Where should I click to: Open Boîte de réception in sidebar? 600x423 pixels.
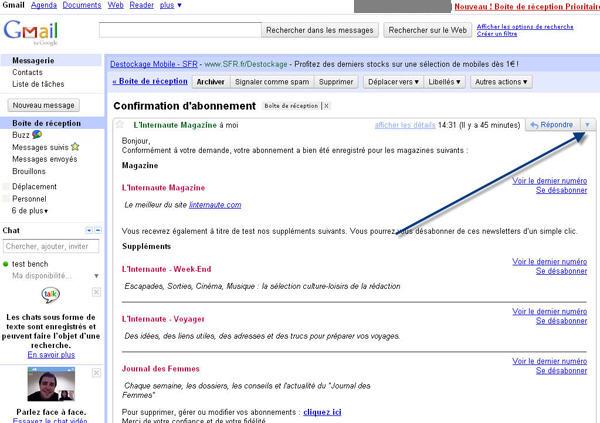pyautogui.click(x=47, y=123)
